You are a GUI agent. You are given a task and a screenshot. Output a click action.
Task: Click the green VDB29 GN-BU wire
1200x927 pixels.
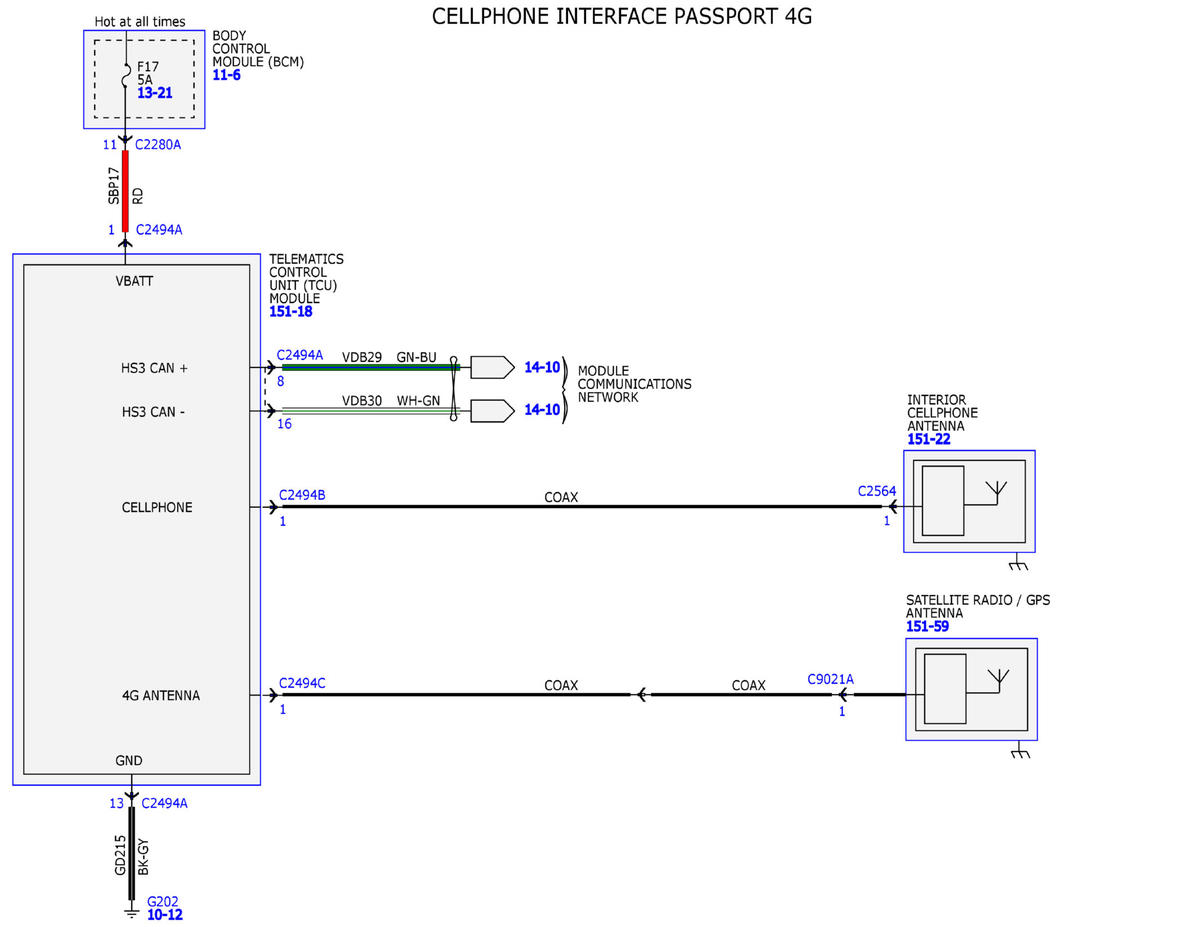click(x=370, y=368)
